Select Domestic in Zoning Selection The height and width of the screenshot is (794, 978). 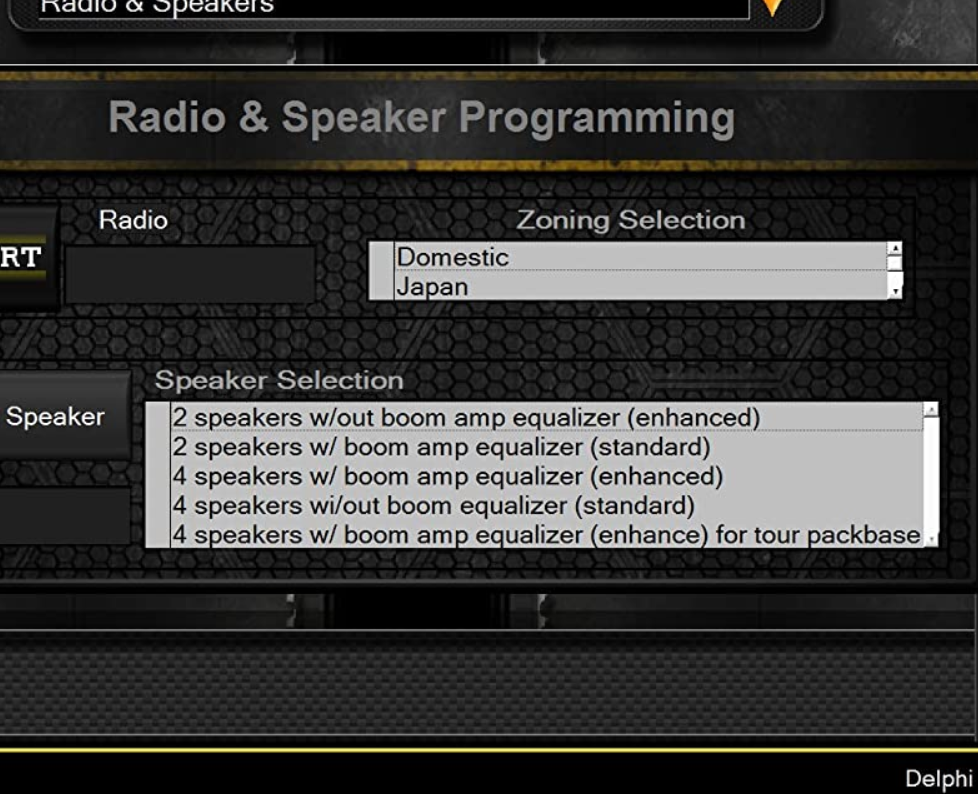[x=640, y=257]
